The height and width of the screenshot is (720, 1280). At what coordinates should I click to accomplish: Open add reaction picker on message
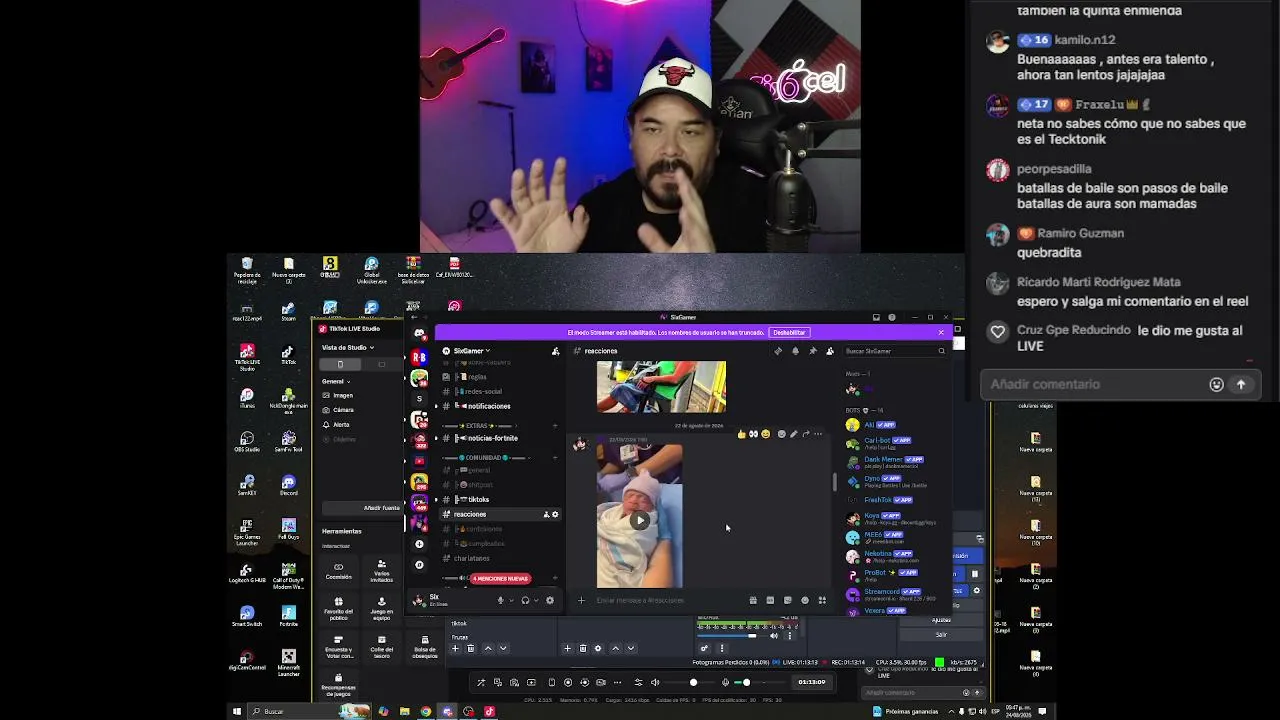pos(781,434)
